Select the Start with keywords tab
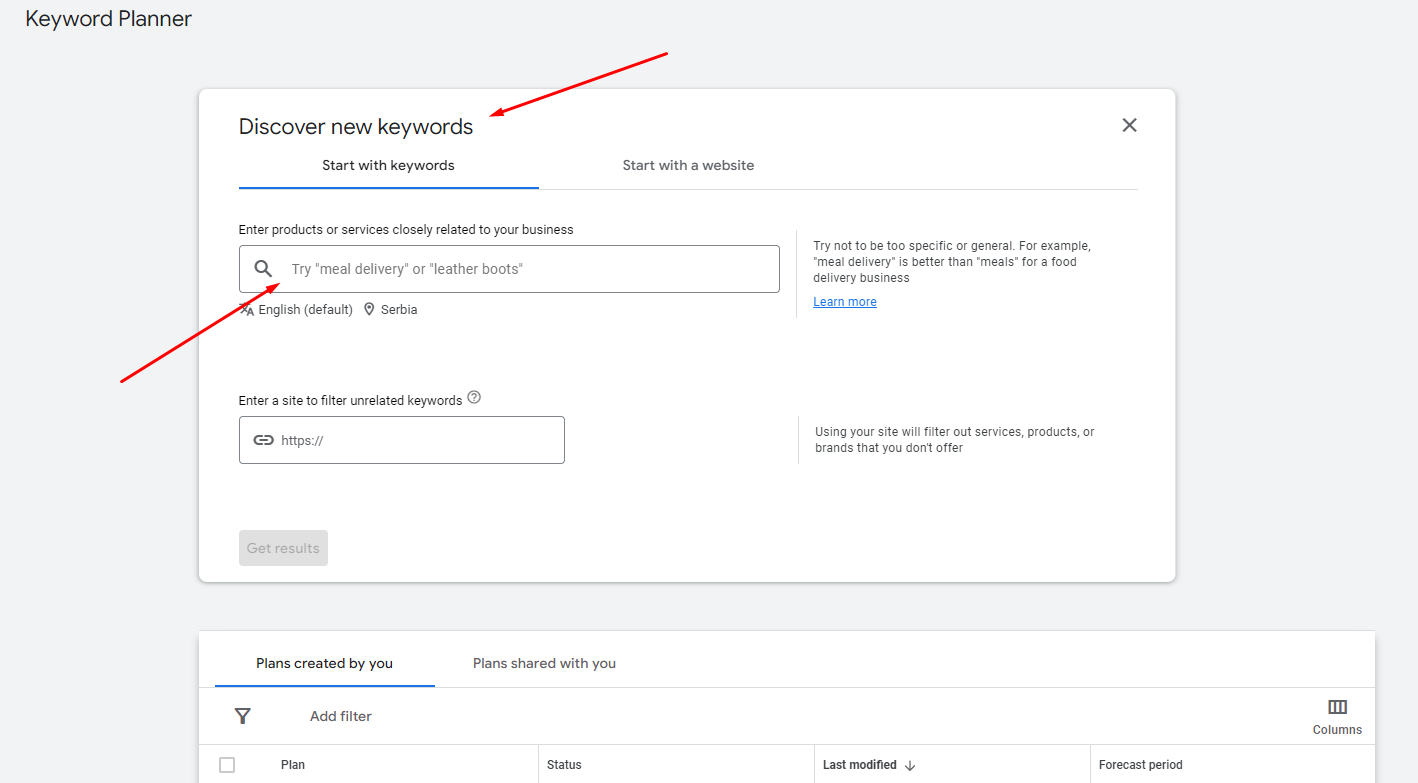The height and width of the screenshot is (783, 1418). tap(388, 165)
